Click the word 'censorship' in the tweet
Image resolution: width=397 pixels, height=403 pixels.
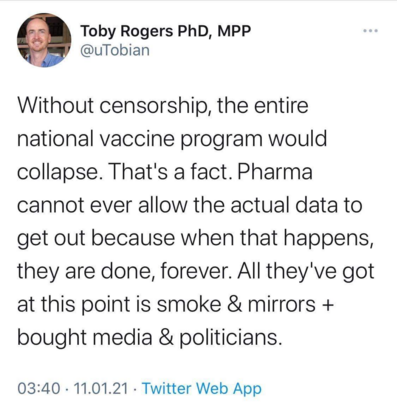tap(156, 107)
